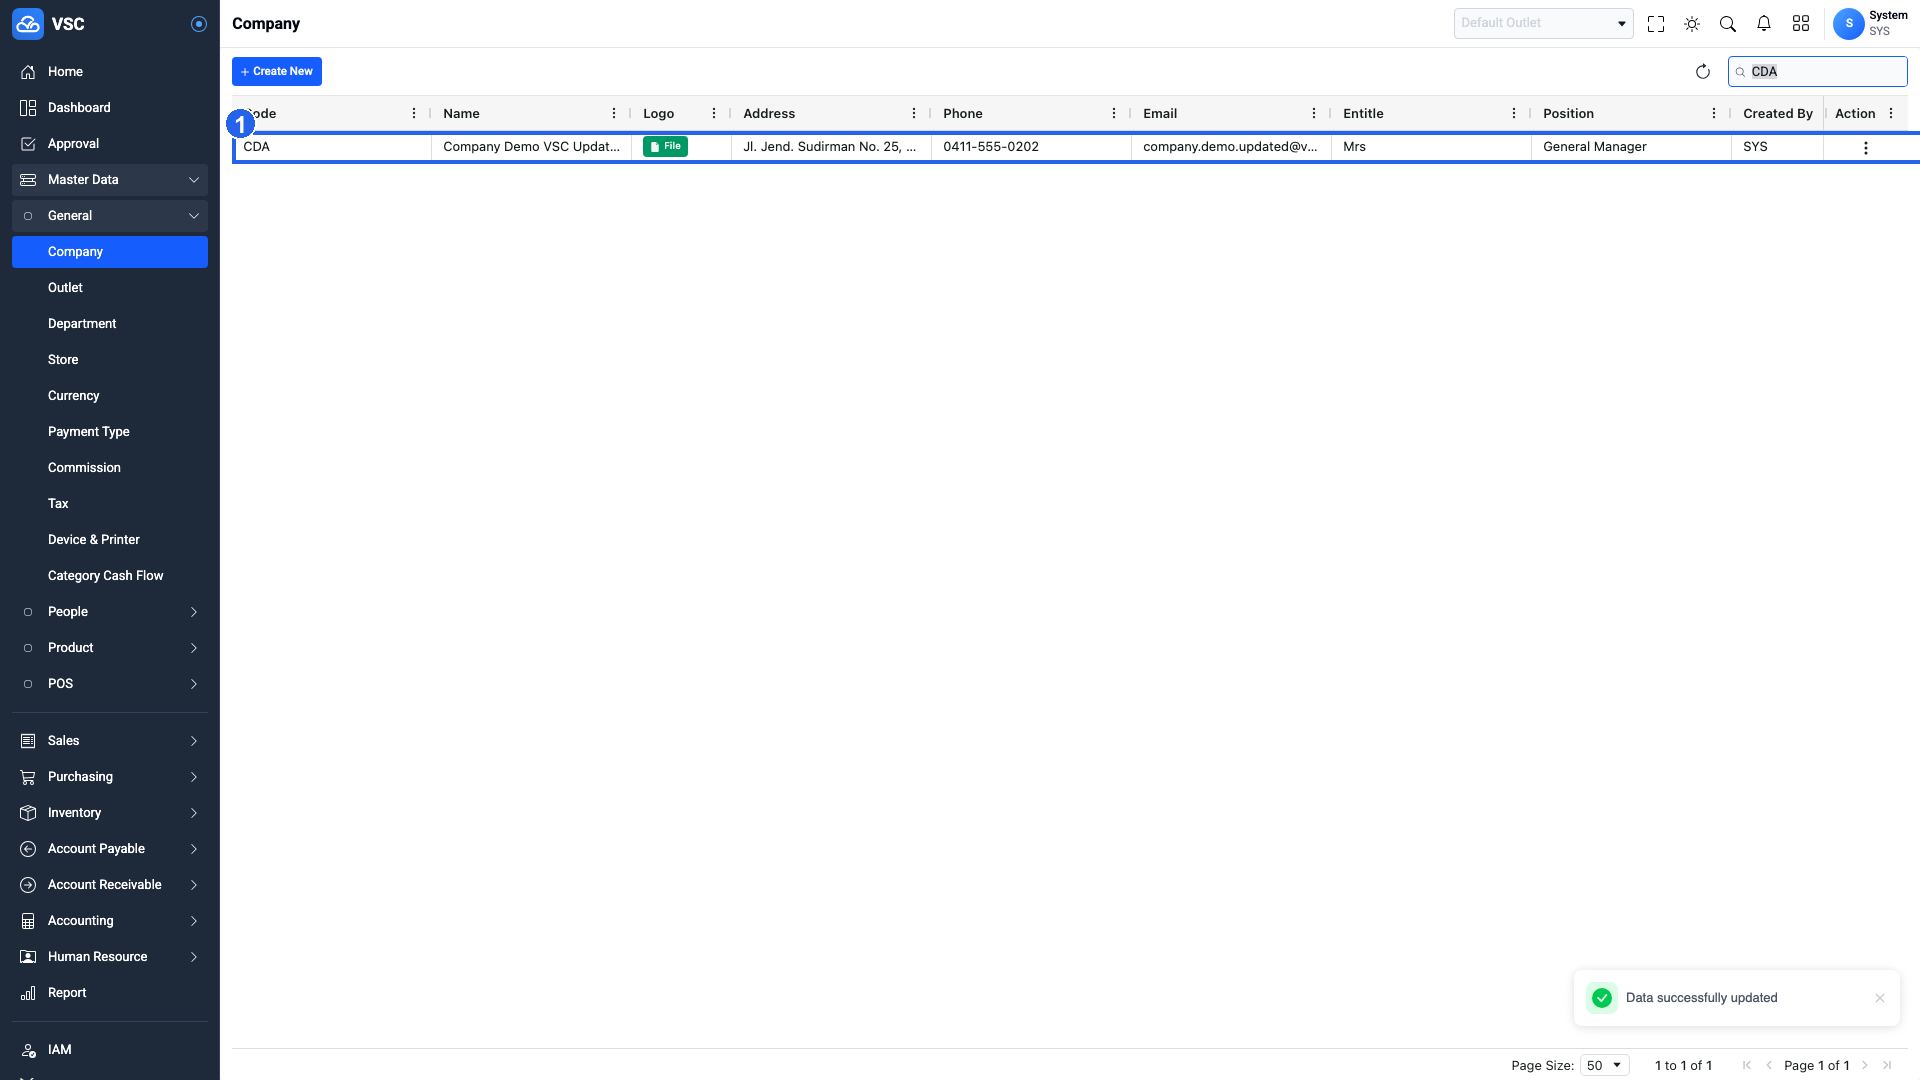Expand the Purchasing menu
The height and width of the screenshot is (1080, 1920).
pos(110,777)
